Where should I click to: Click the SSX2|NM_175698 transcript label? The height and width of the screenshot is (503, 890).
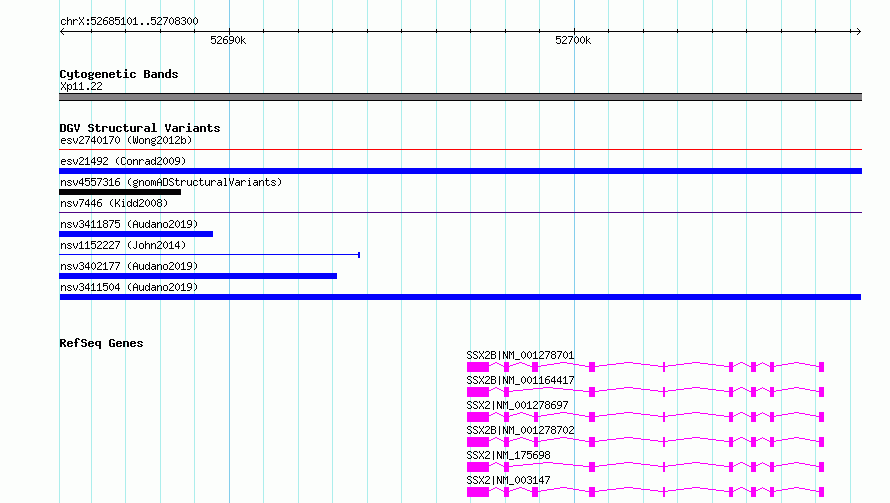[x=509, y=455]
